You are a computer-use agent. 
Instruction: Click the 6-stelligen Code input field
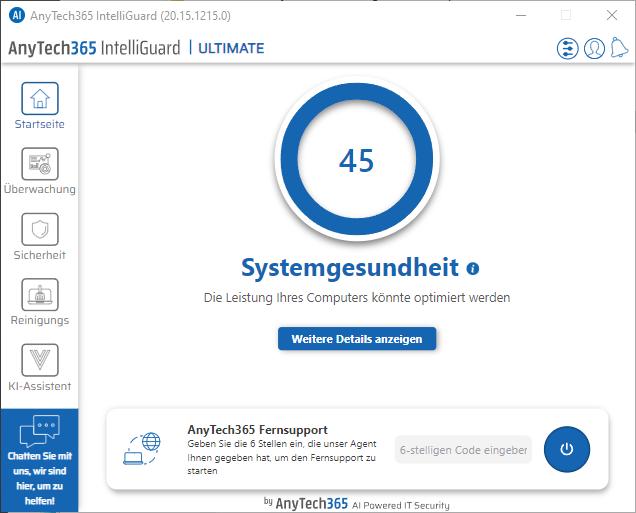click(x=463, y=450)
